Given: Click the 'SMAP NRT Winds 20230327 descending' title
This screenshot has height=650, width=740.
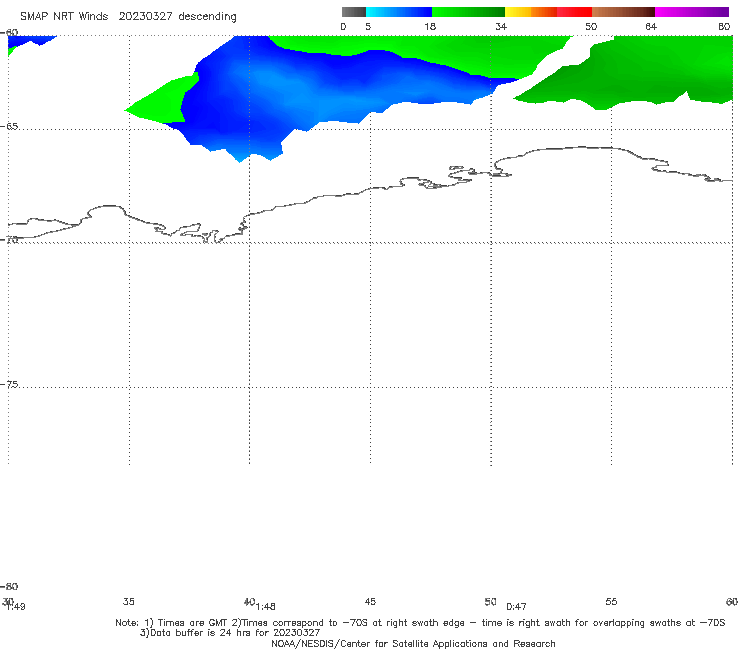Looking at the screenshot, I should (x=128, y=17).
